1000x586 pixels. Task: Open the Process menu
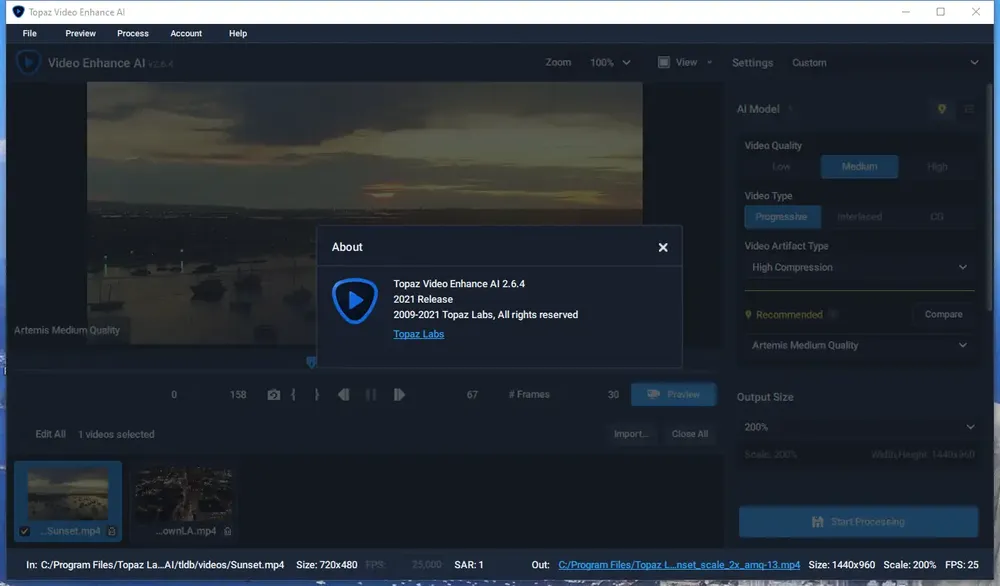[x=133, y=33]
